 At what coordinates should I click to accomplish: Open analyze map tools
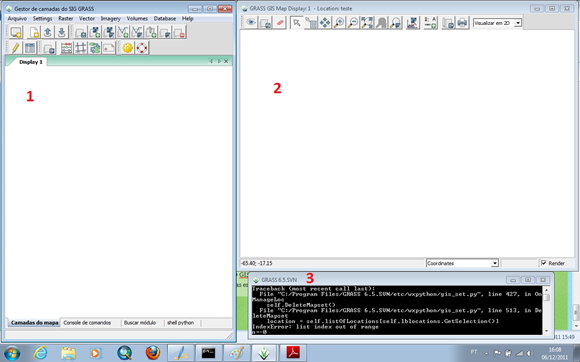pyautogui.click(x=413, y=23)
